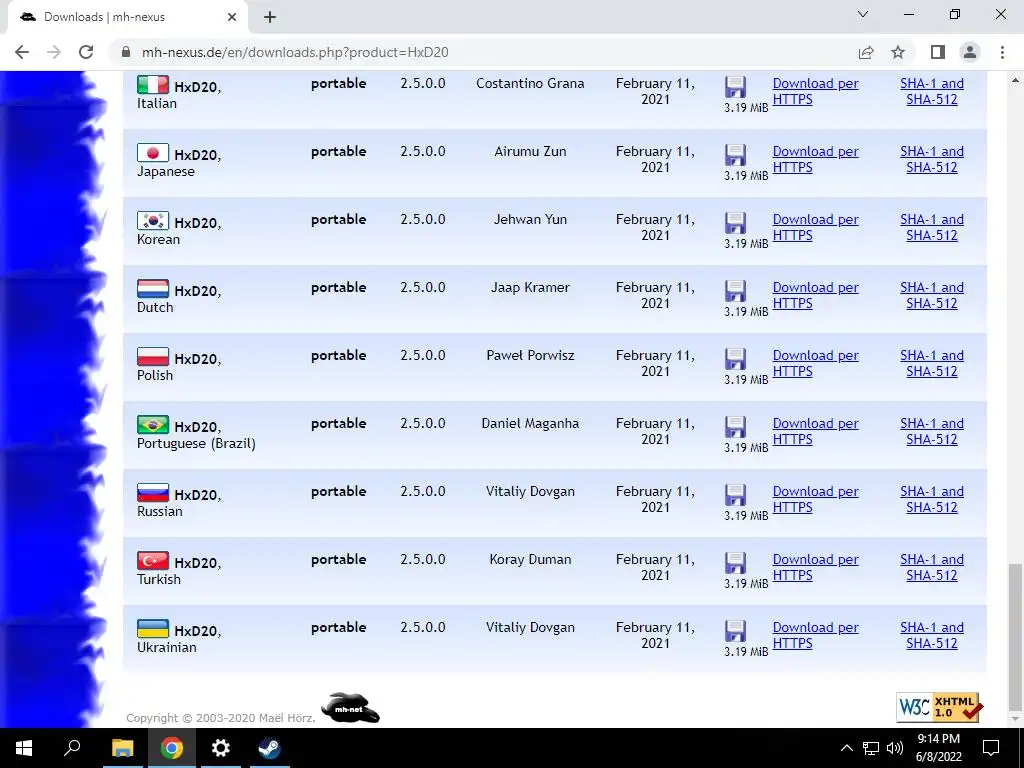Image resolution: width=1024 pixels, height=768 pixels.
Task: Open SHA-1 and SHA-512 link for Dutch
Action: pos(932,295)
